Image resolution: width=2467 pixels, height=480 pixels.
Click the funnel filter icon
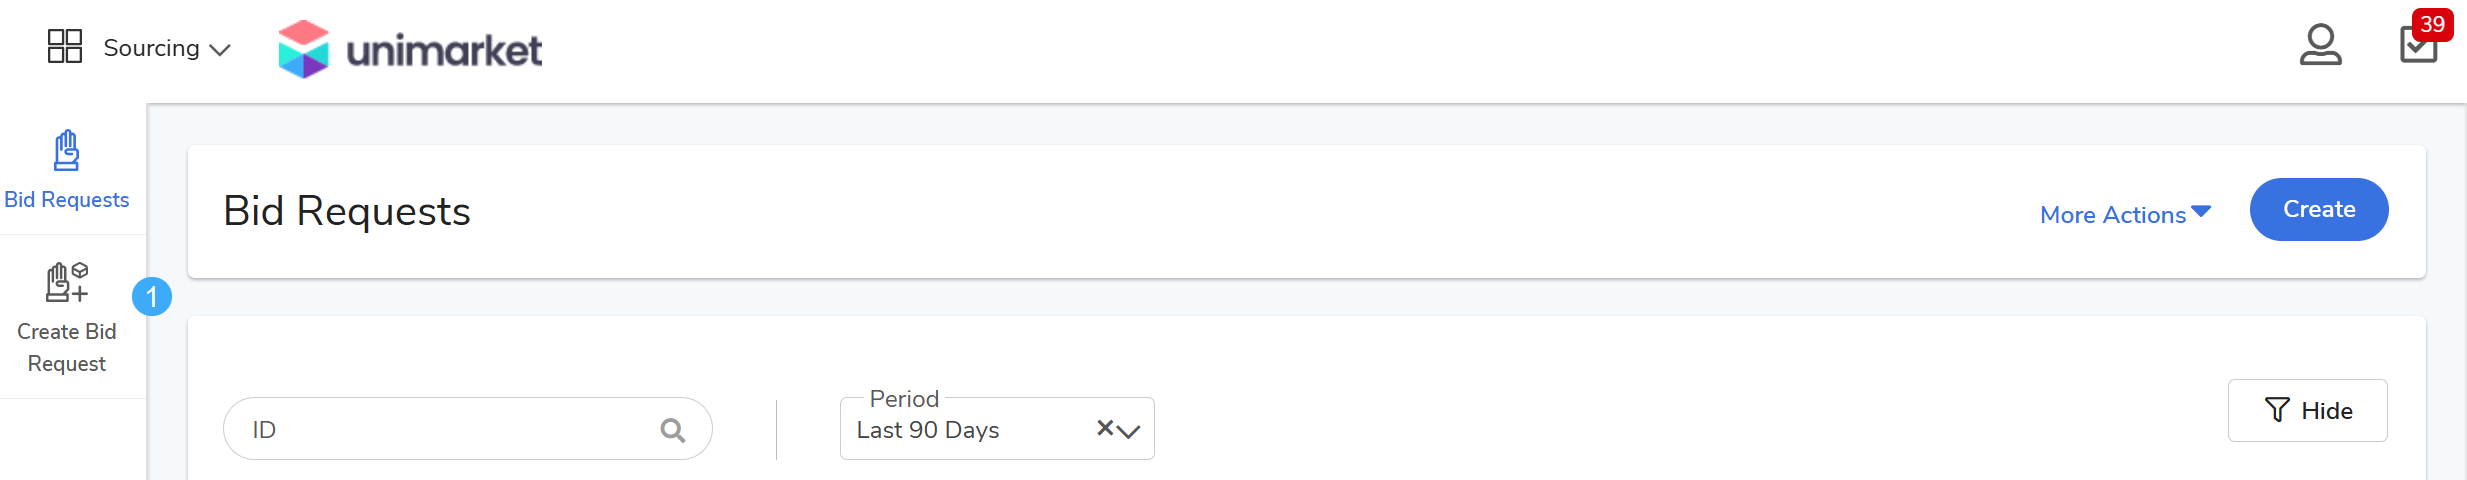pyautogui.click(x=2277, y=410)
